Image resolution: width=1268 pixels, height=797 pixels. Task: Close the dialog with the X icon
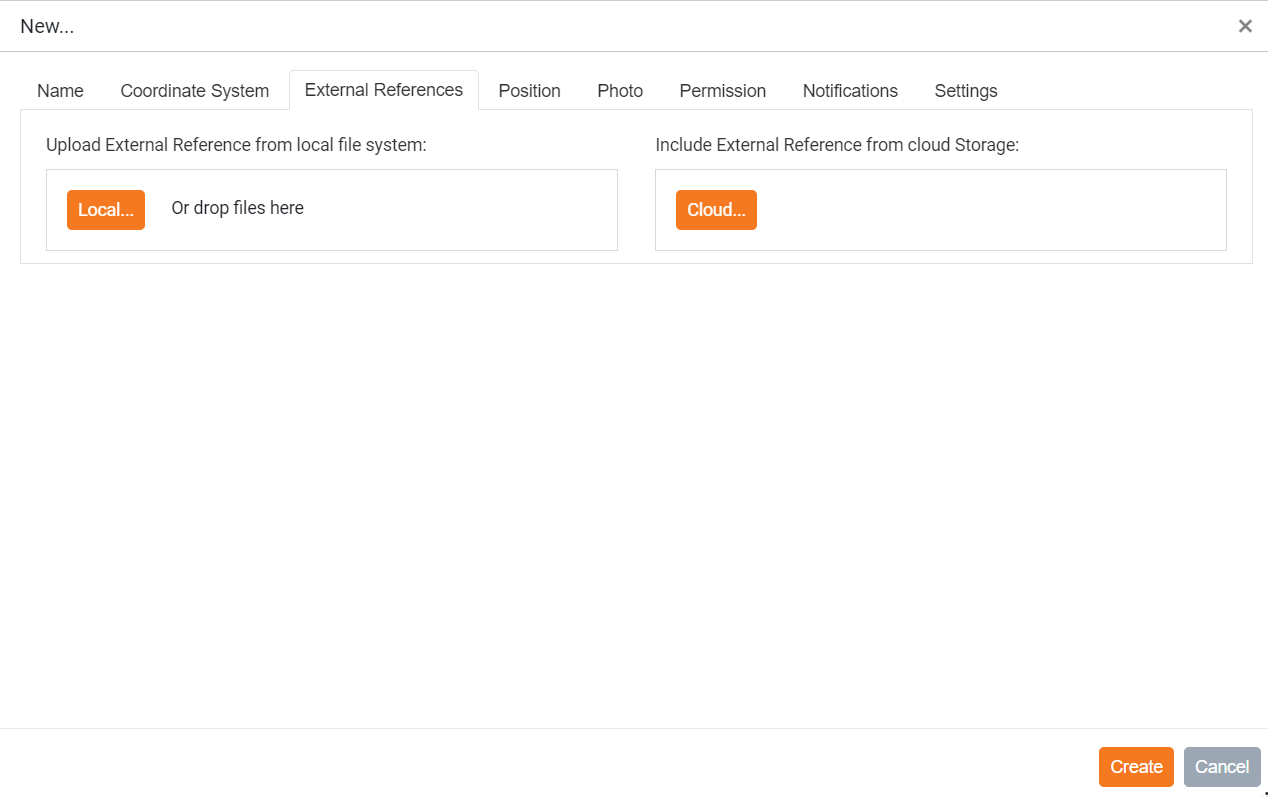[x=1245, y=26]
